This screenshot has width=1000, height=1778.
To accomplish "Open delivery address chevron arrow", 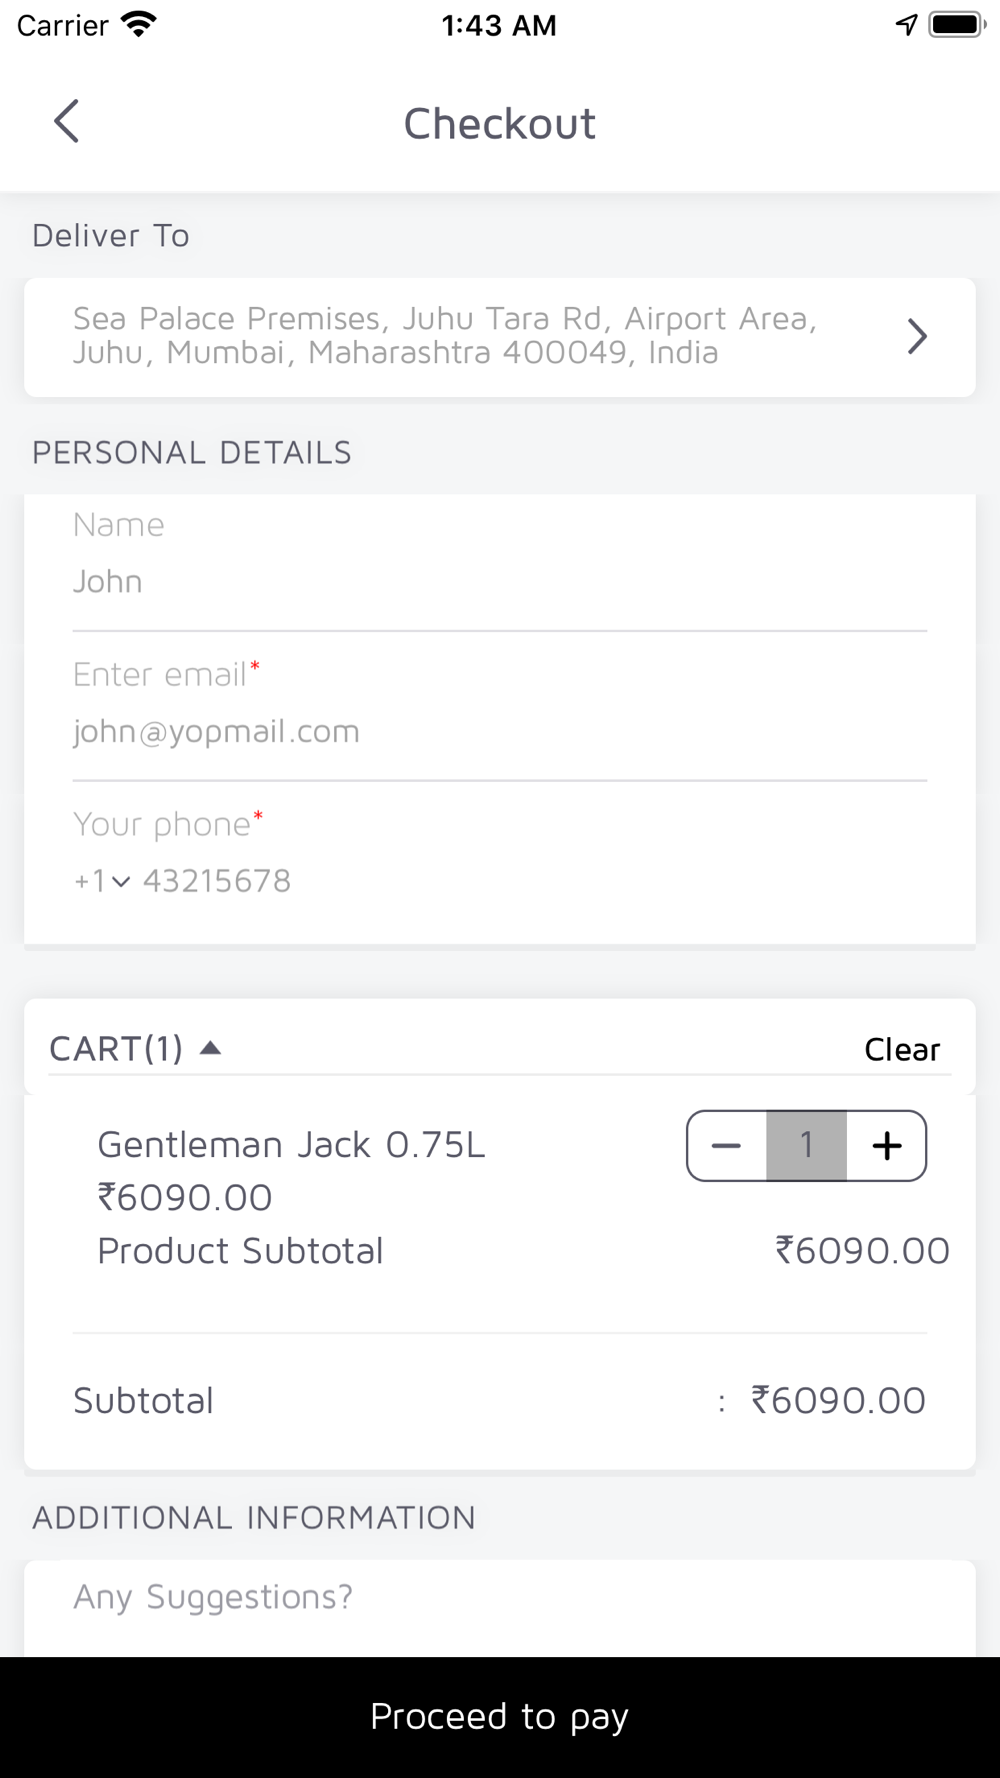I will click(916, 337).
